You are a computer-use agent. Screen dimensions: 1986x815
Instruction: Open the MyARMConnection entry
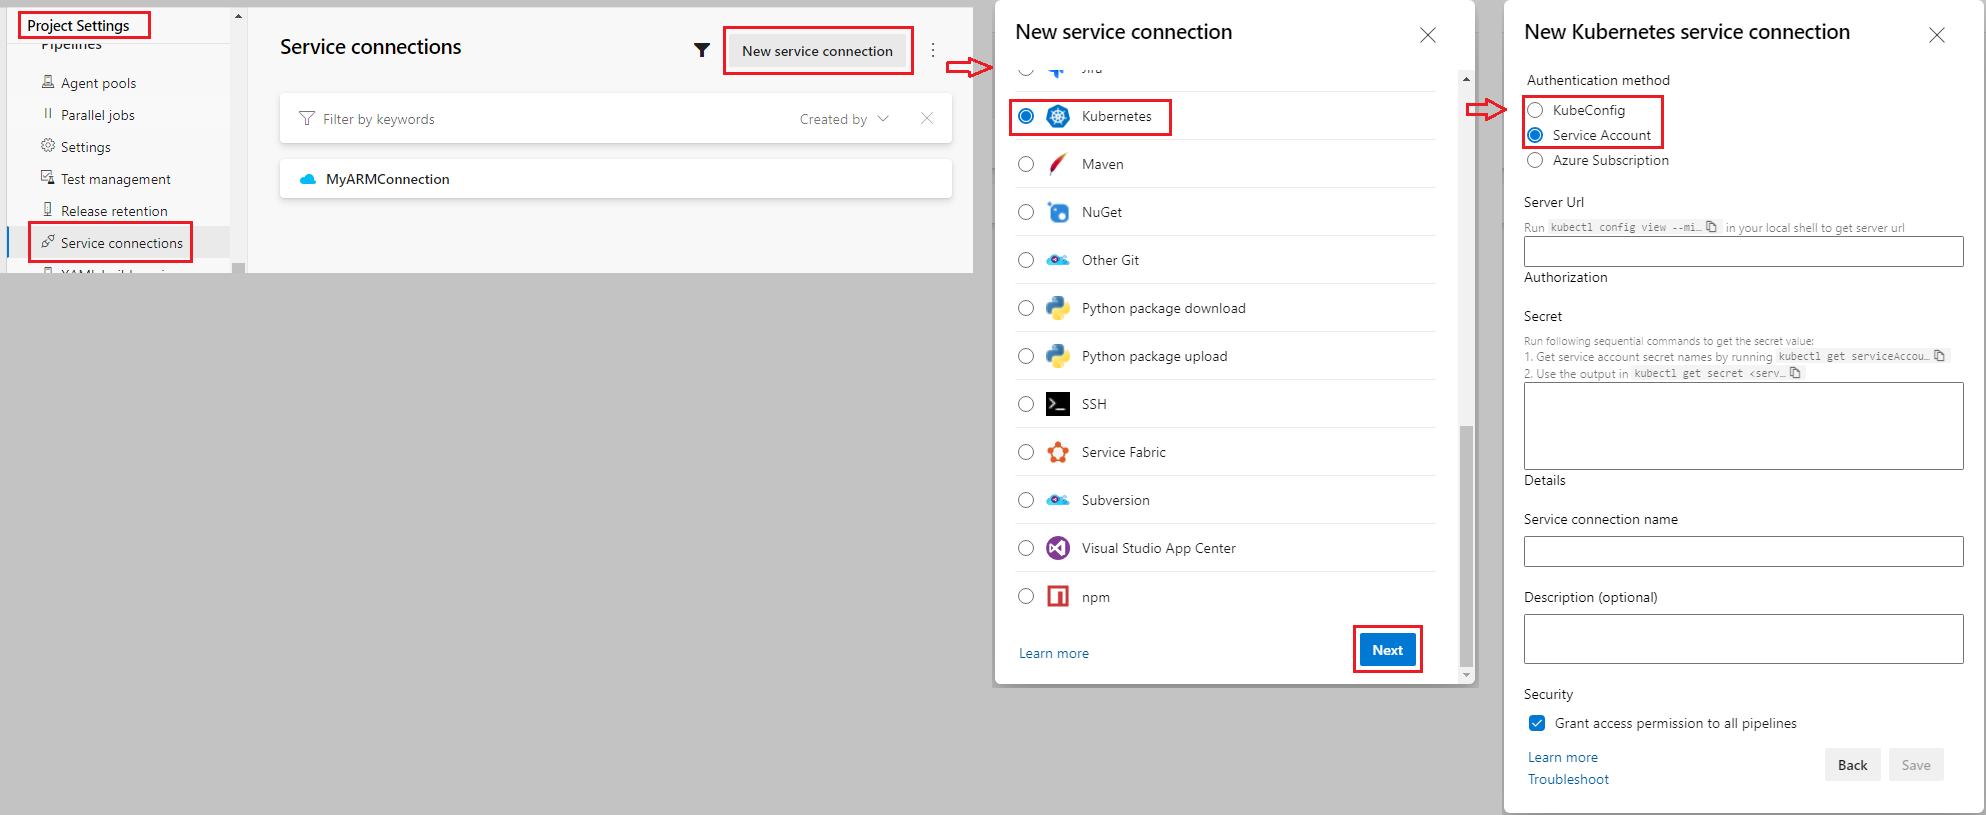(x=615, y=179)
